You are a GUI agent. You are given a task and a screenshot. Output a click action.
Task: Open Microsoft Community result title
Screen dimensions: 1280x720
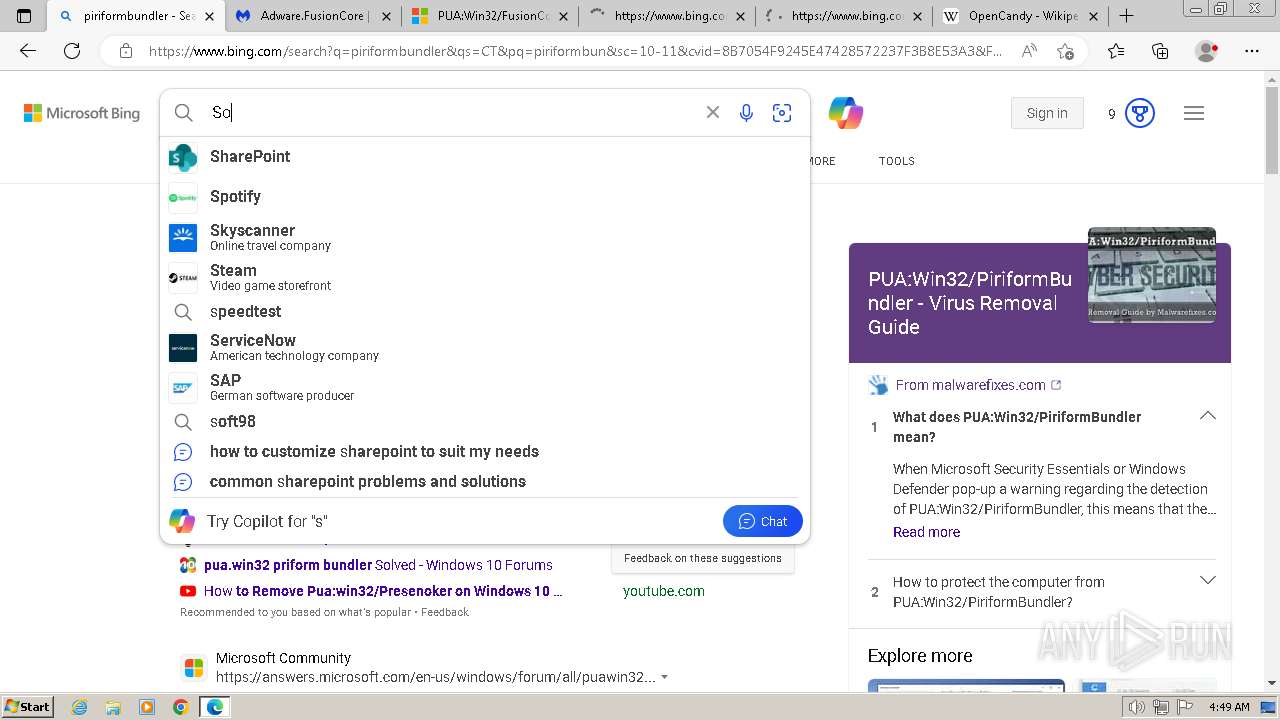[283, 658]
